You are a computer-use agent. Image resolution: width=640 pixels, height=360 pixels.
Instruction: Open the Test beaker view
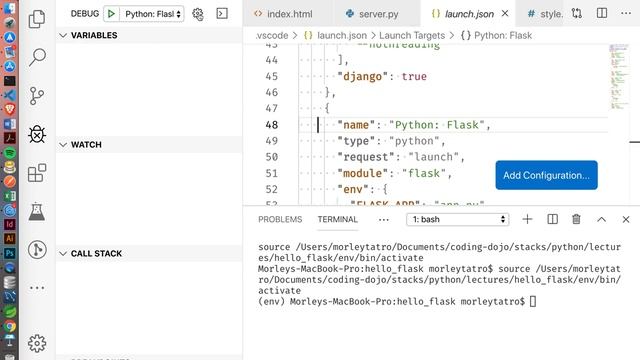pos(37,211)
